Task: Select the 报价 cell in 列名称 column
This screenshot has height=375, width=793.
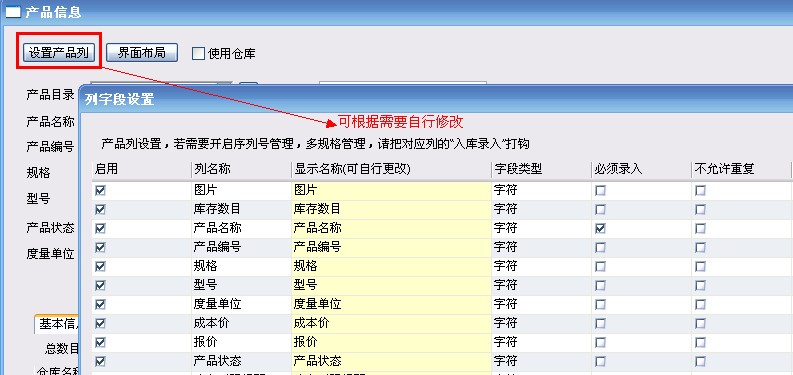Action: [x=241, y=343]
